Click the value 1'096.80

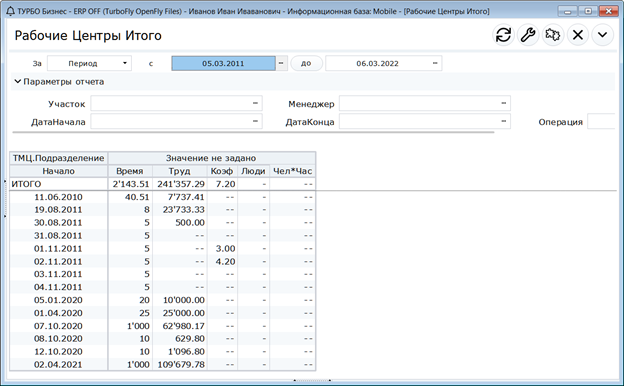(186, 351)
